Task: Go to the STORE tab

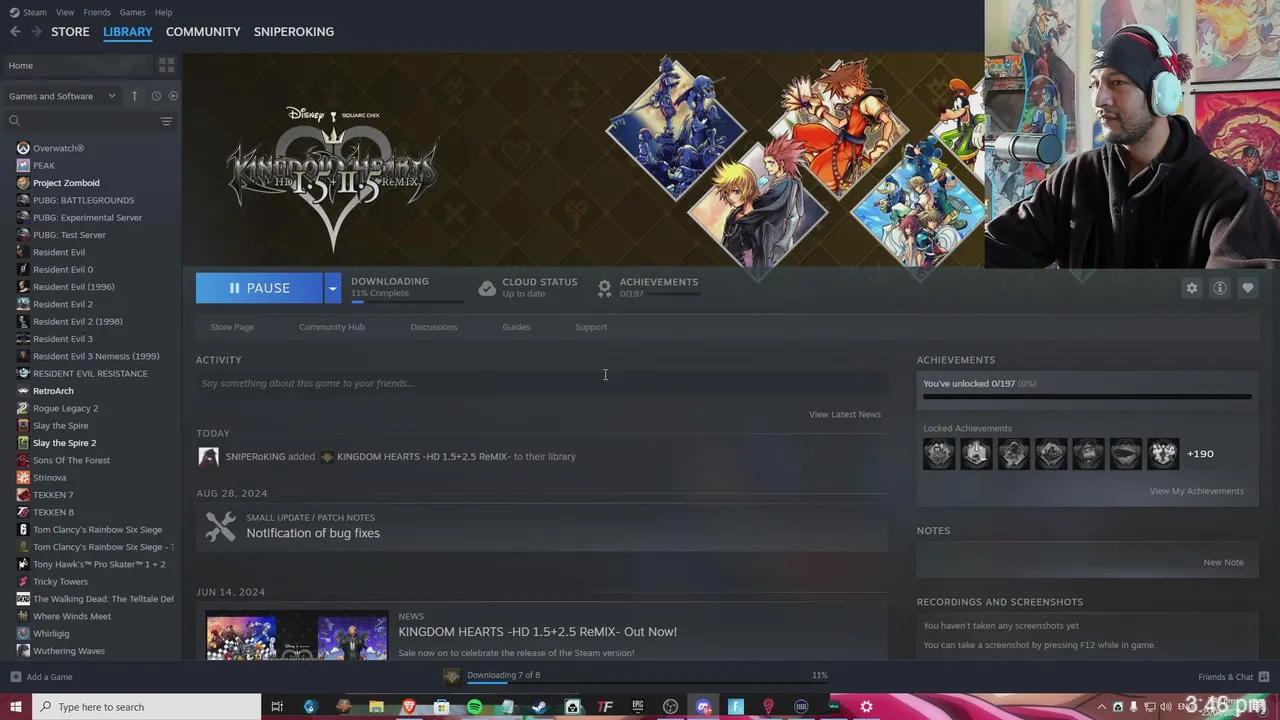Action: point(70,32)
